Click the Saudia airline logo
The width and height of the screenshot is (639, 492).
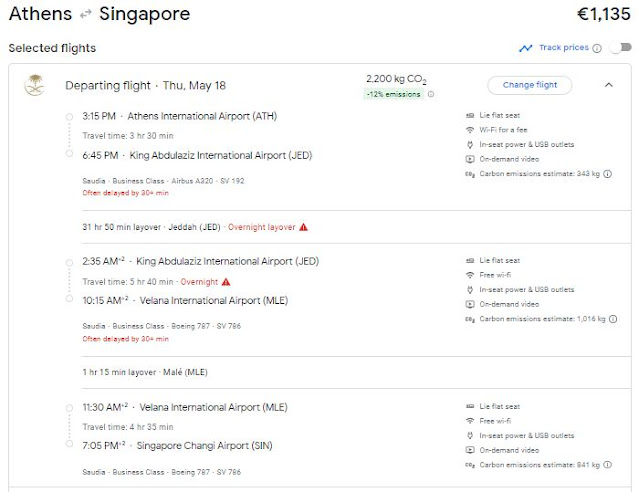(35, 85)
